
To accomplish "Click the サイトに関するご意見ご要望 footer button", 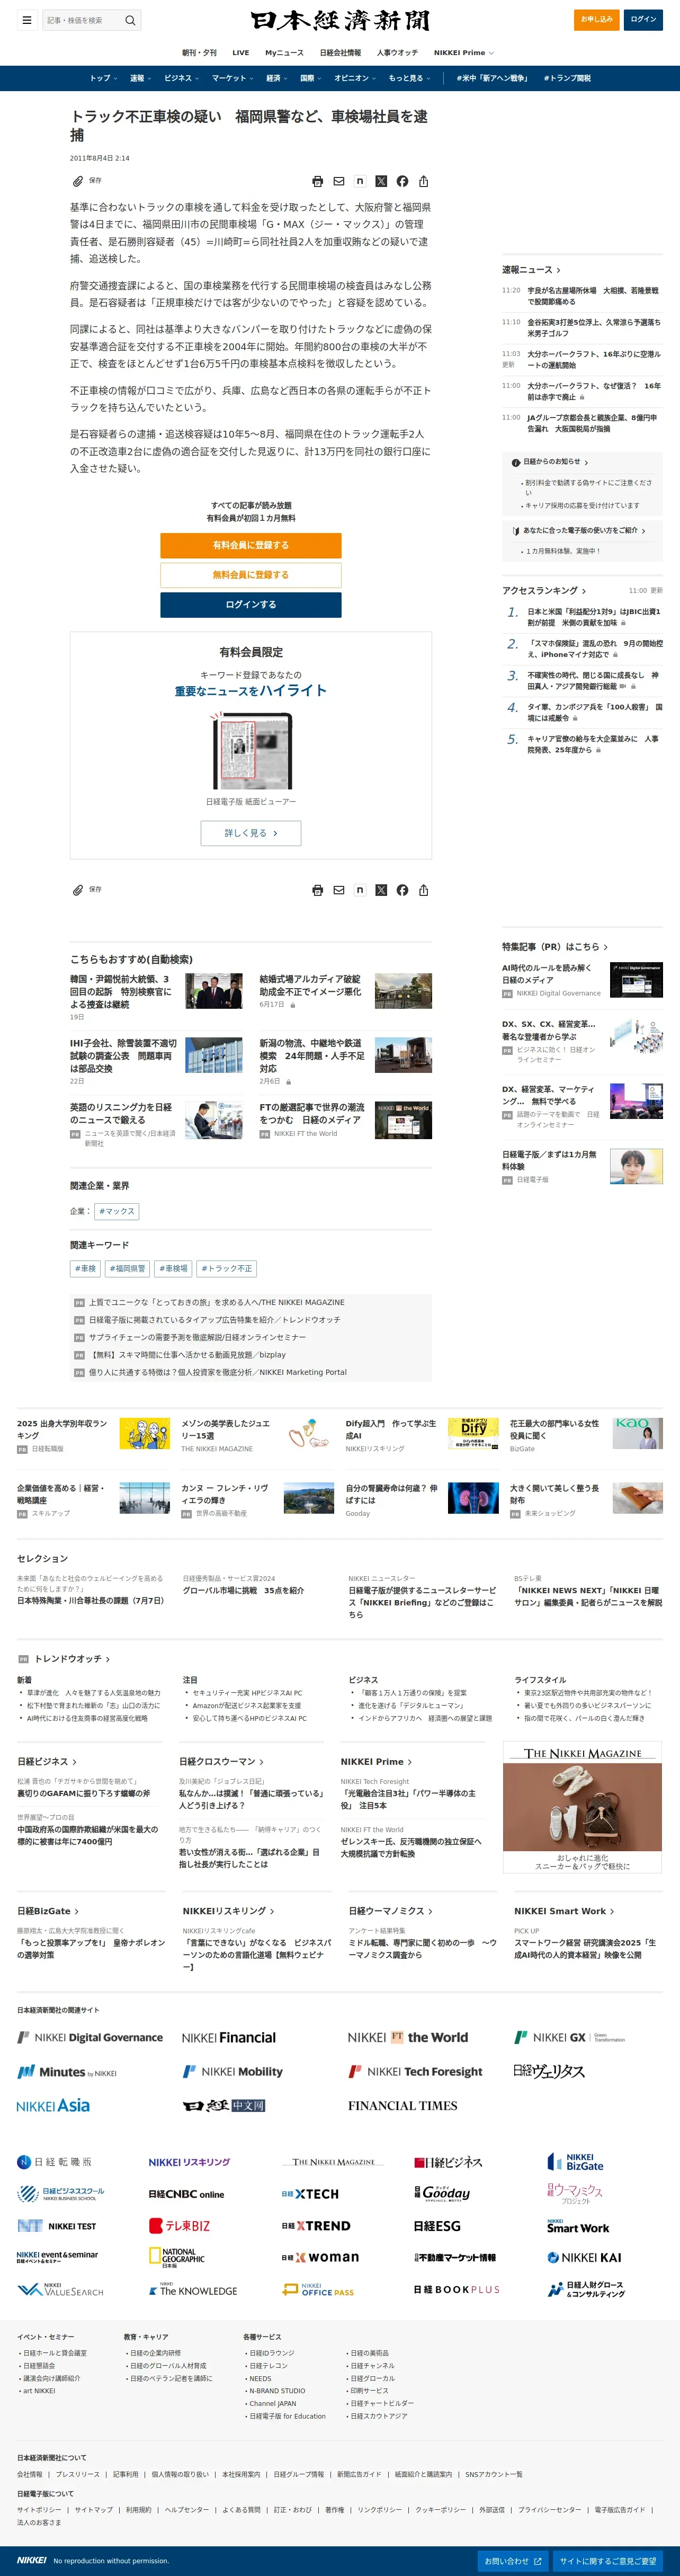I will tap(608, 2561).
